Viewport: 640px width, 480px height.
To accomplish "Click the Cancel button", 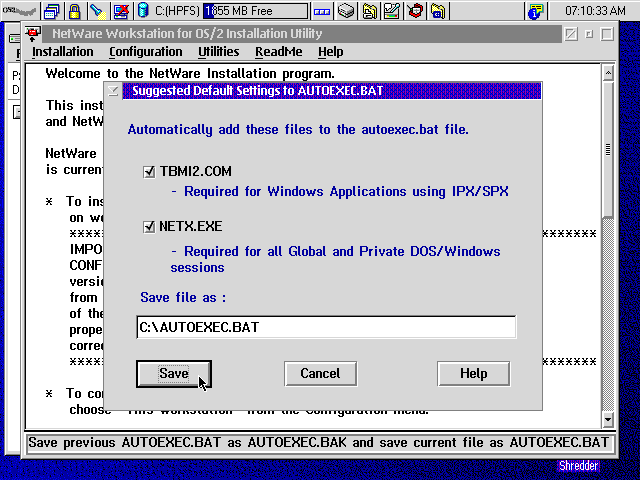I will [x=320, y=373].
